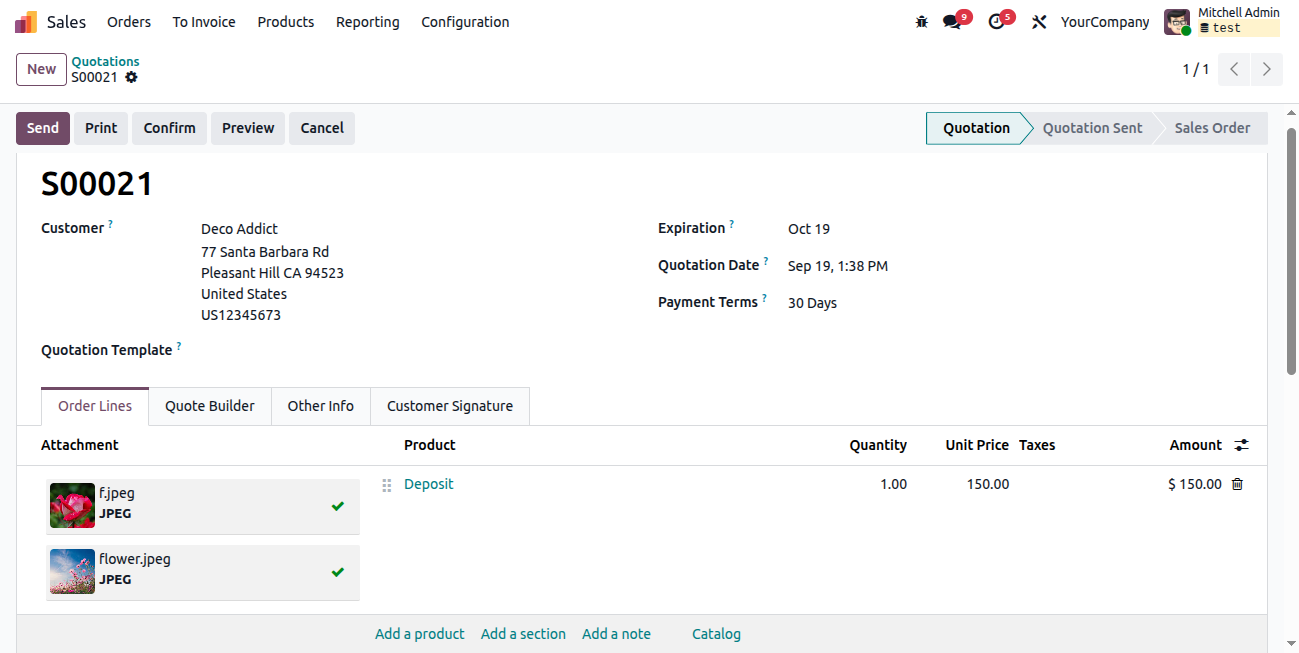Screen dimensions: 1299x653
Task: Delete the Deposit line with trash icon
Action: click(1237, 484)
